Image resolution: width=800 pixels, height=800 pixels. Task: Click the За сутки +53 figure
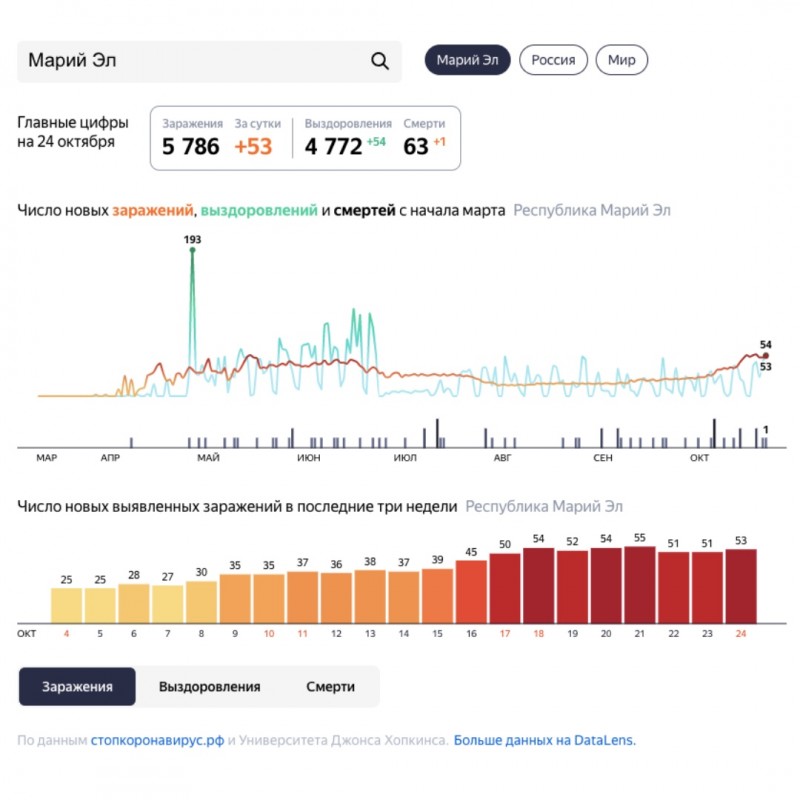click(253, 147)
